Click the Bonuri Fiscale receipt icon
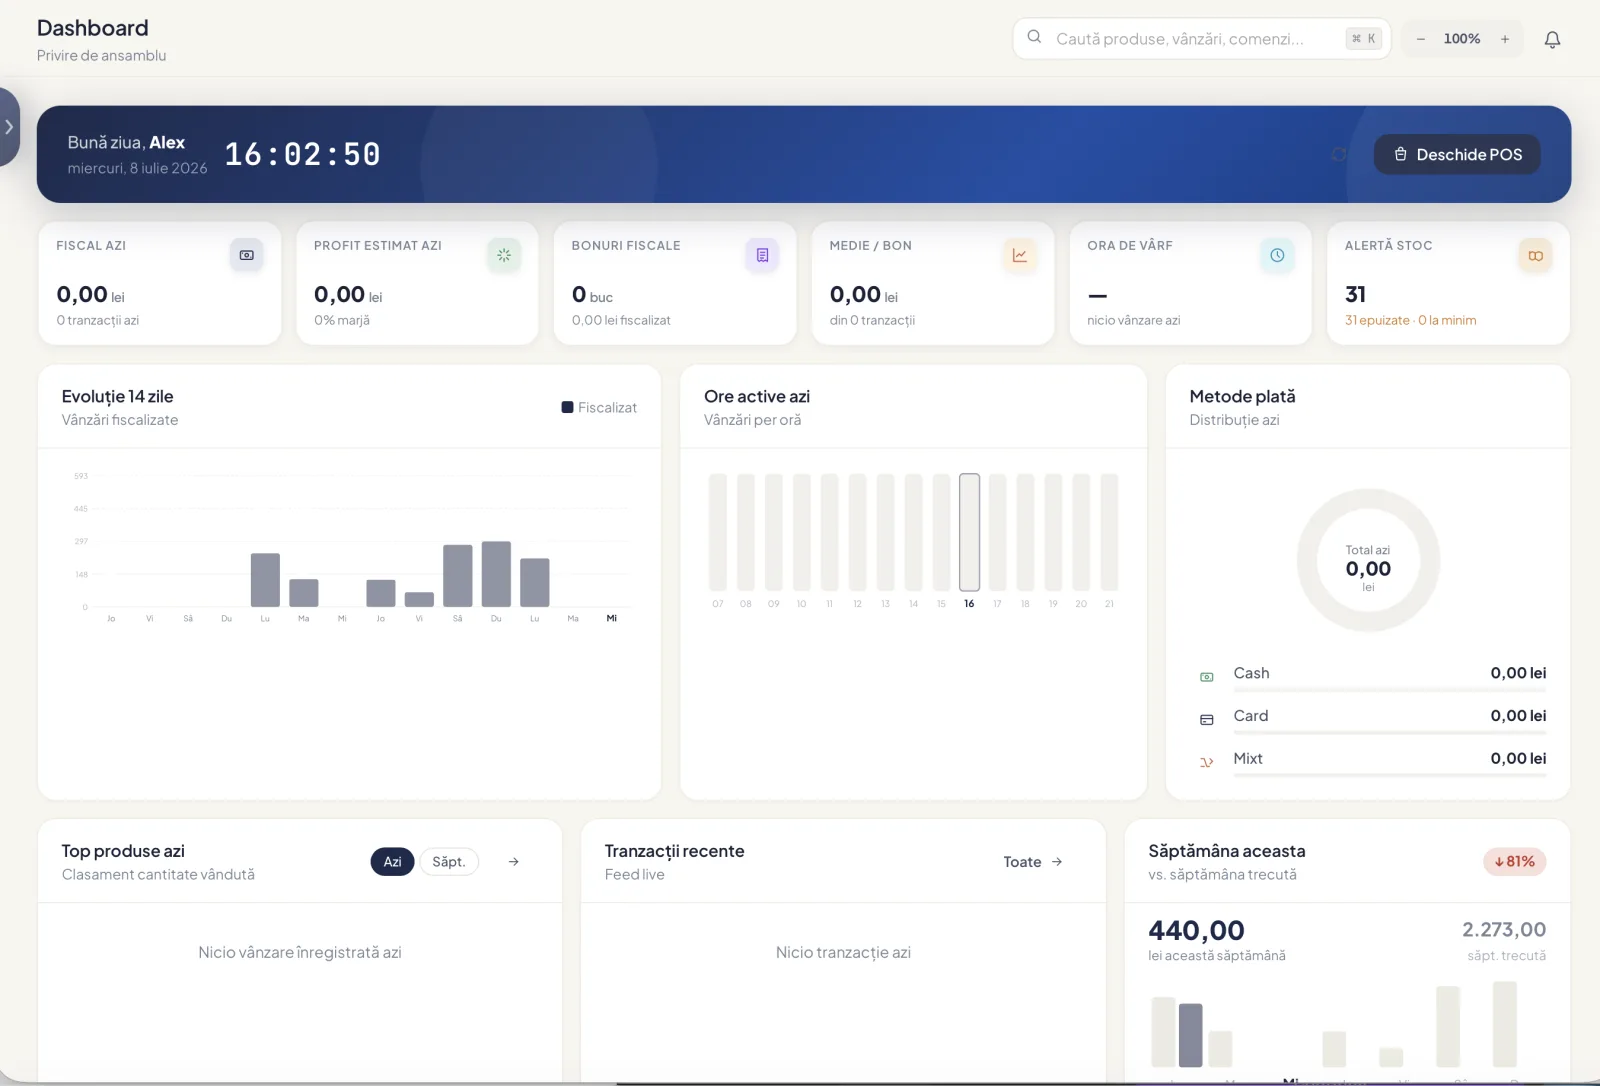Screen dimensions: 1600x1086 [762, 255]
